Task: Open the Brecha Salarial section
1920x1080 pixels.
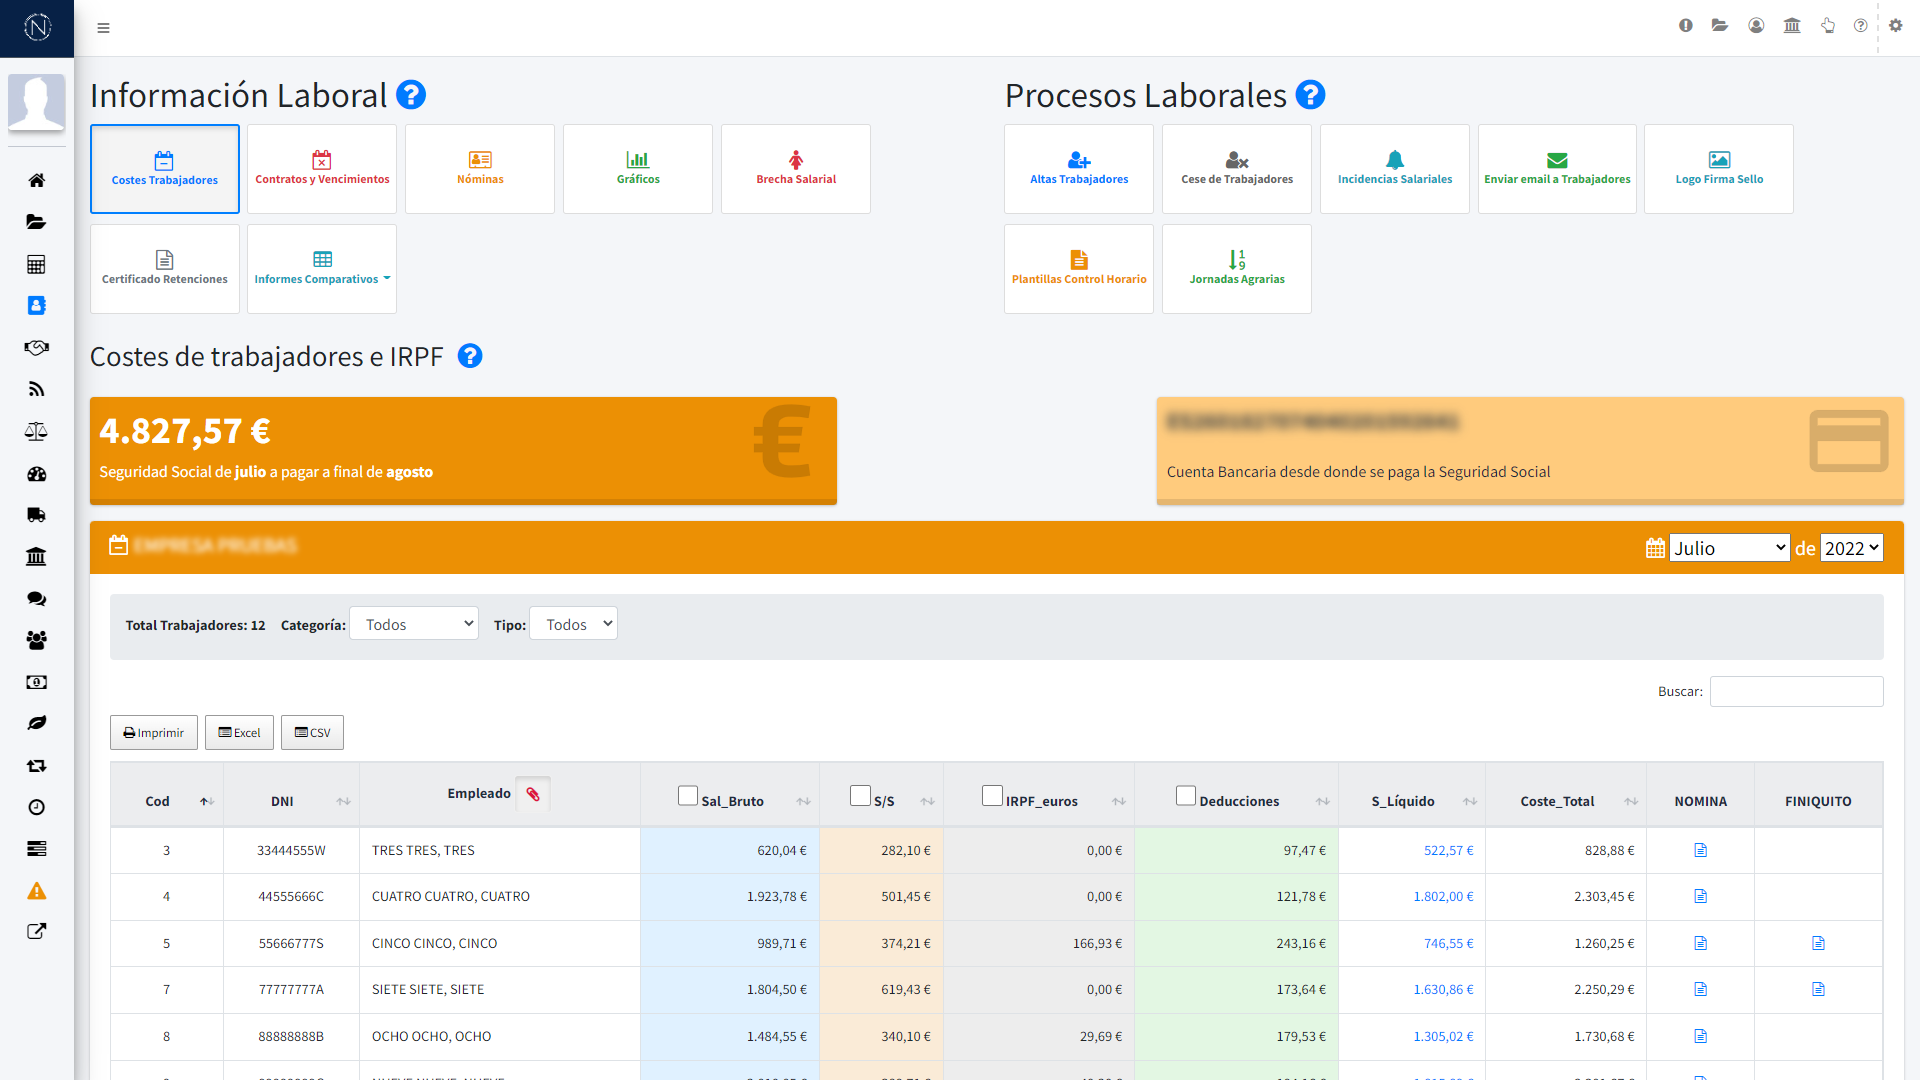Action: 795,168
